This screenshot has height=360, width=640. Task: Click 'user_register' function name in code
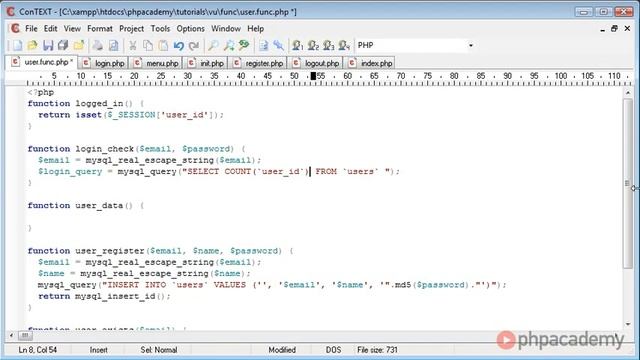(110, 251)
